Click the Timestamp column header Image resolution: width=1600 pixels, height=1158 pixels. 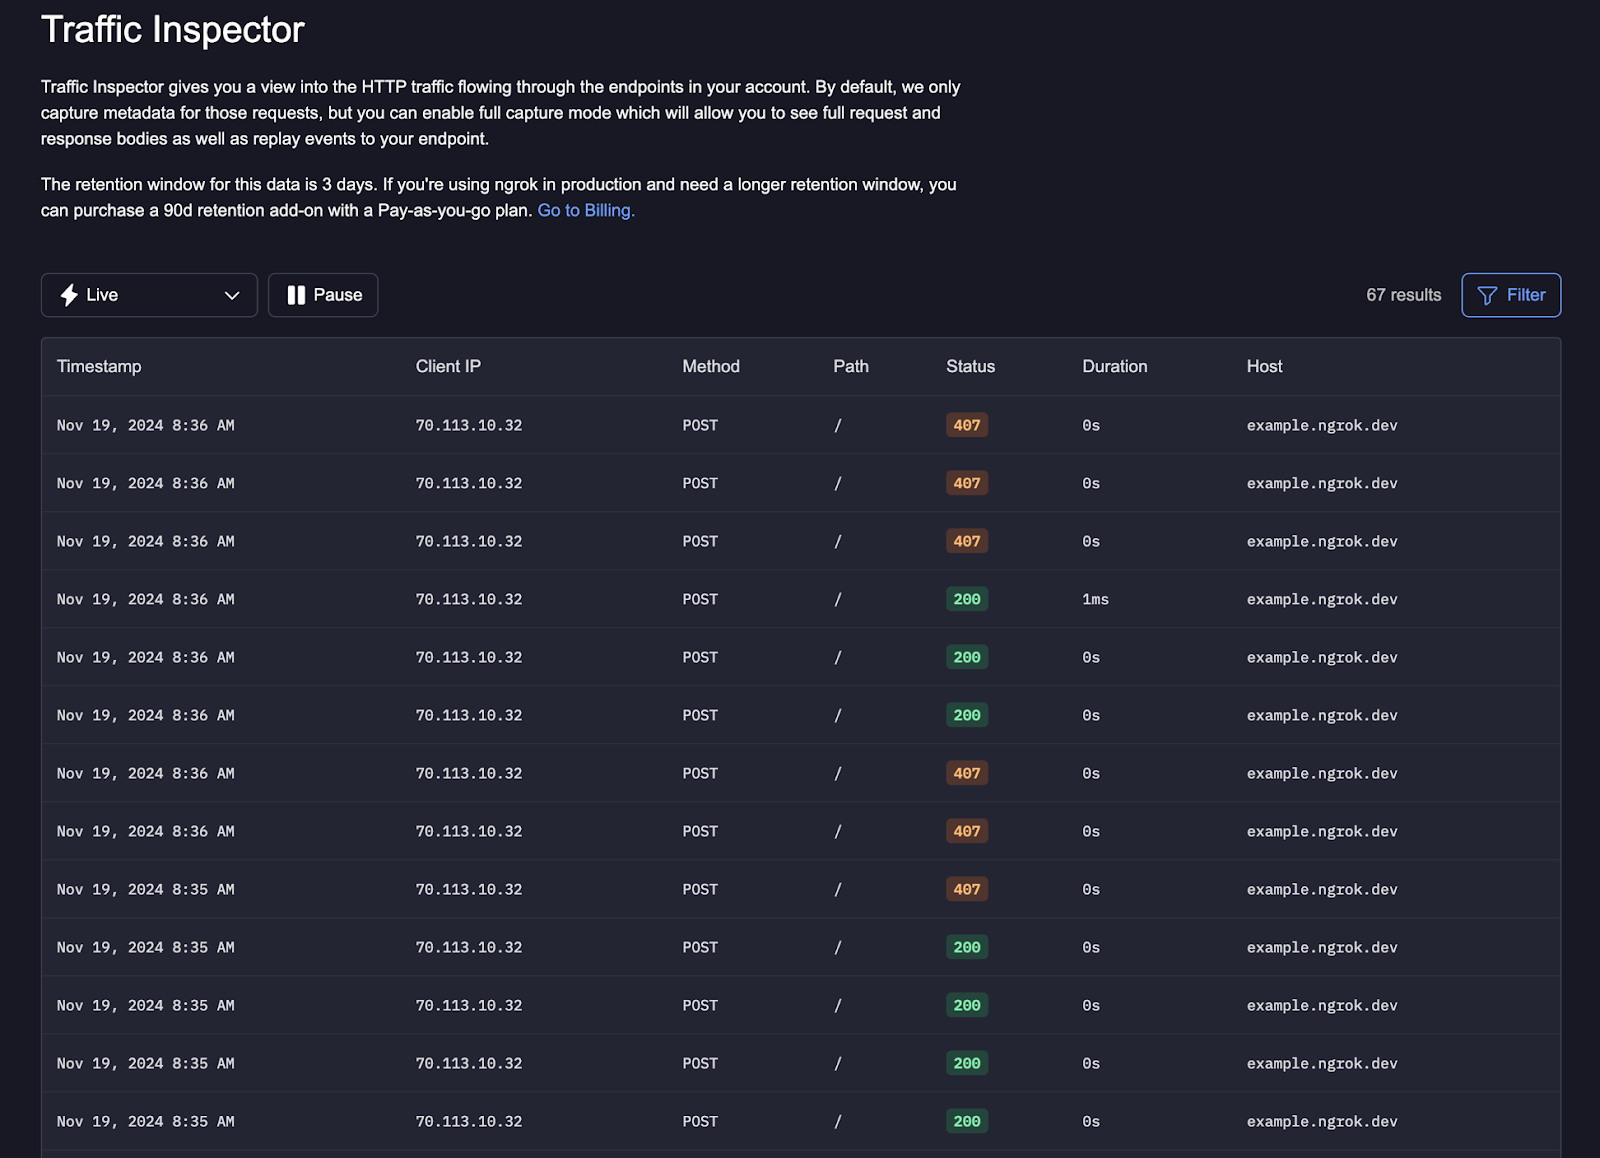pos(99,366)
